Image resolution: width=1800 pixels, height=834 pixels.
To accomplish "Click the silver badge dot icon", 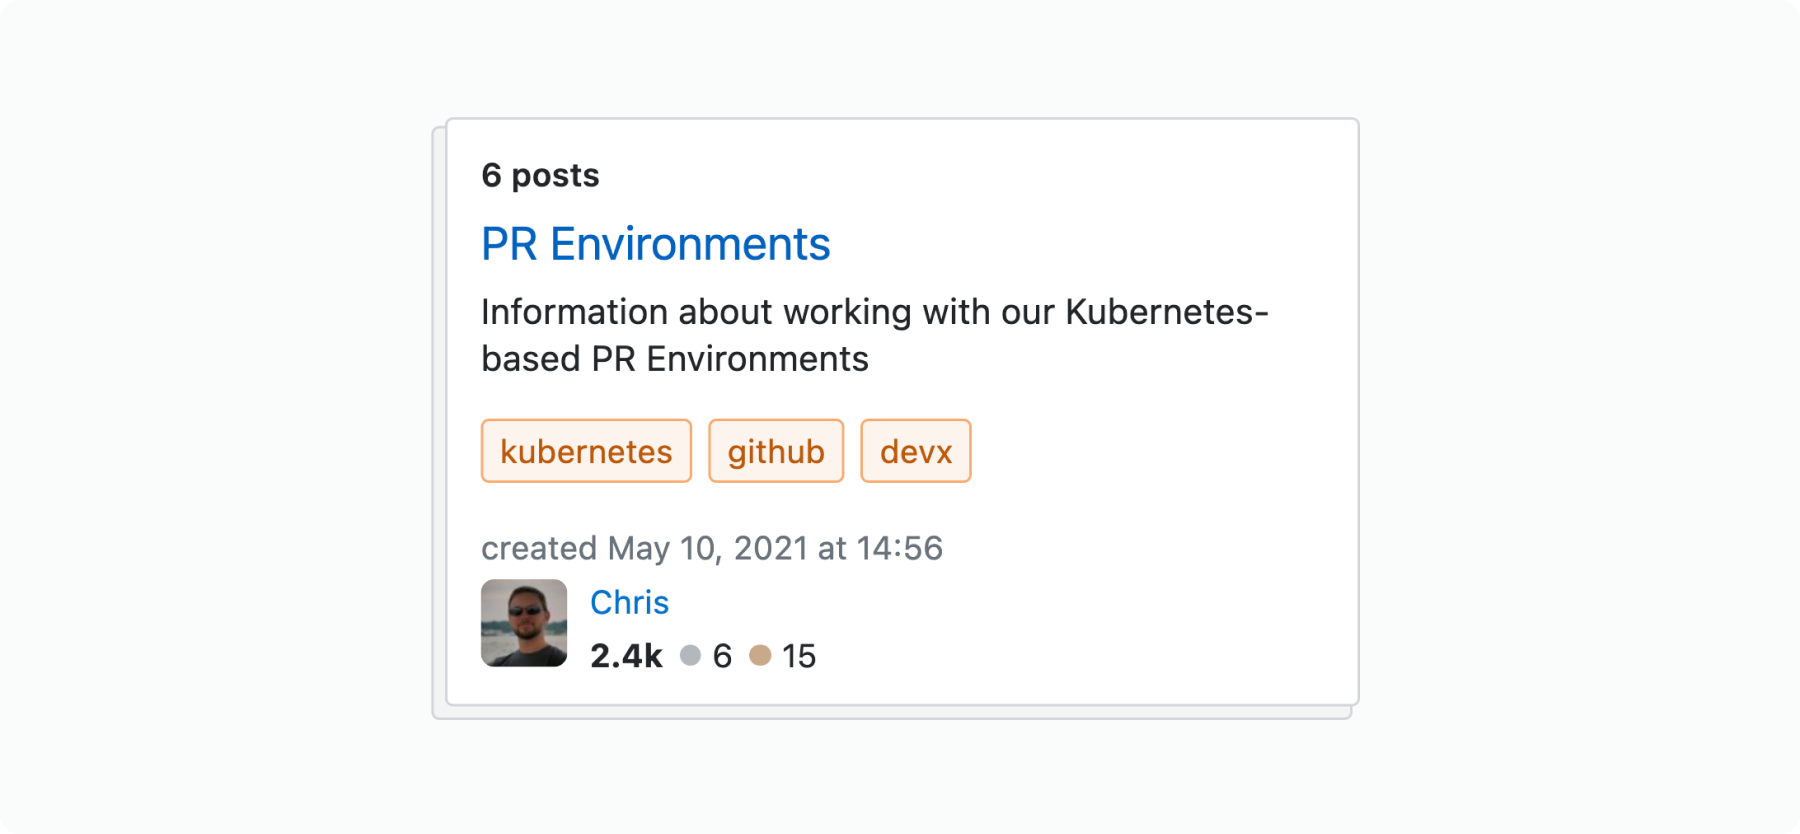I will click(x=690, y=655).
